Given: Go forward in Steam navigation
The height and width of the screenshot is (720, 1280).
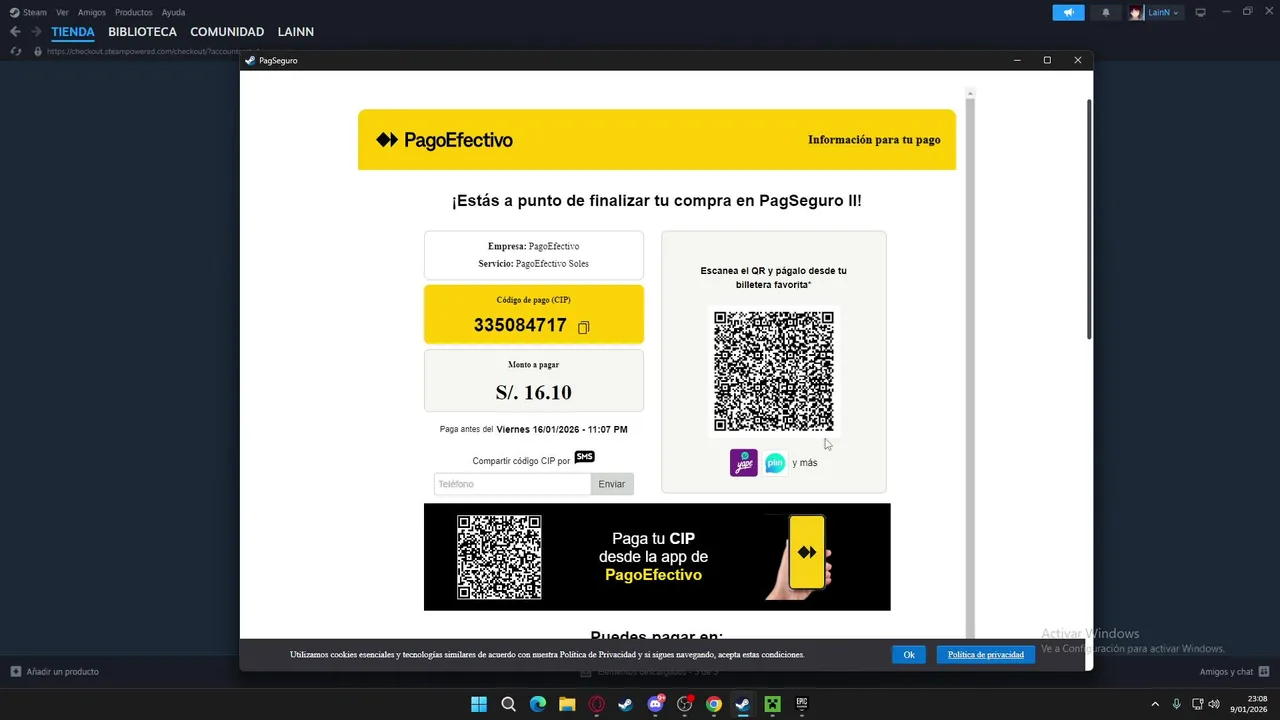Looking at the screenshot, I should click(36, 32).
